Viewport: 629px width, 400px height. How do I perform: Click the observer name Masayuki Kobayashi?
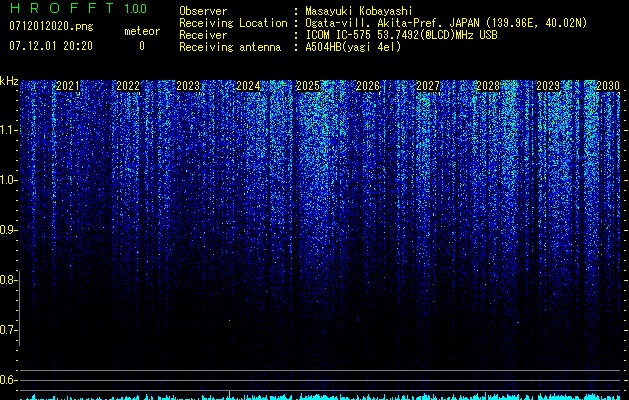[359, 11]
